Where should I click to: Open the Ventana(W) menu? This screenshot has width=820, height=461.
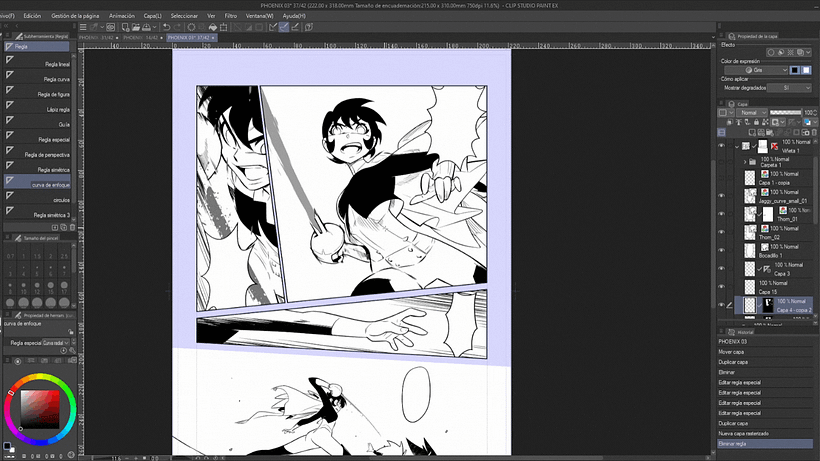[x=260, y=16]
